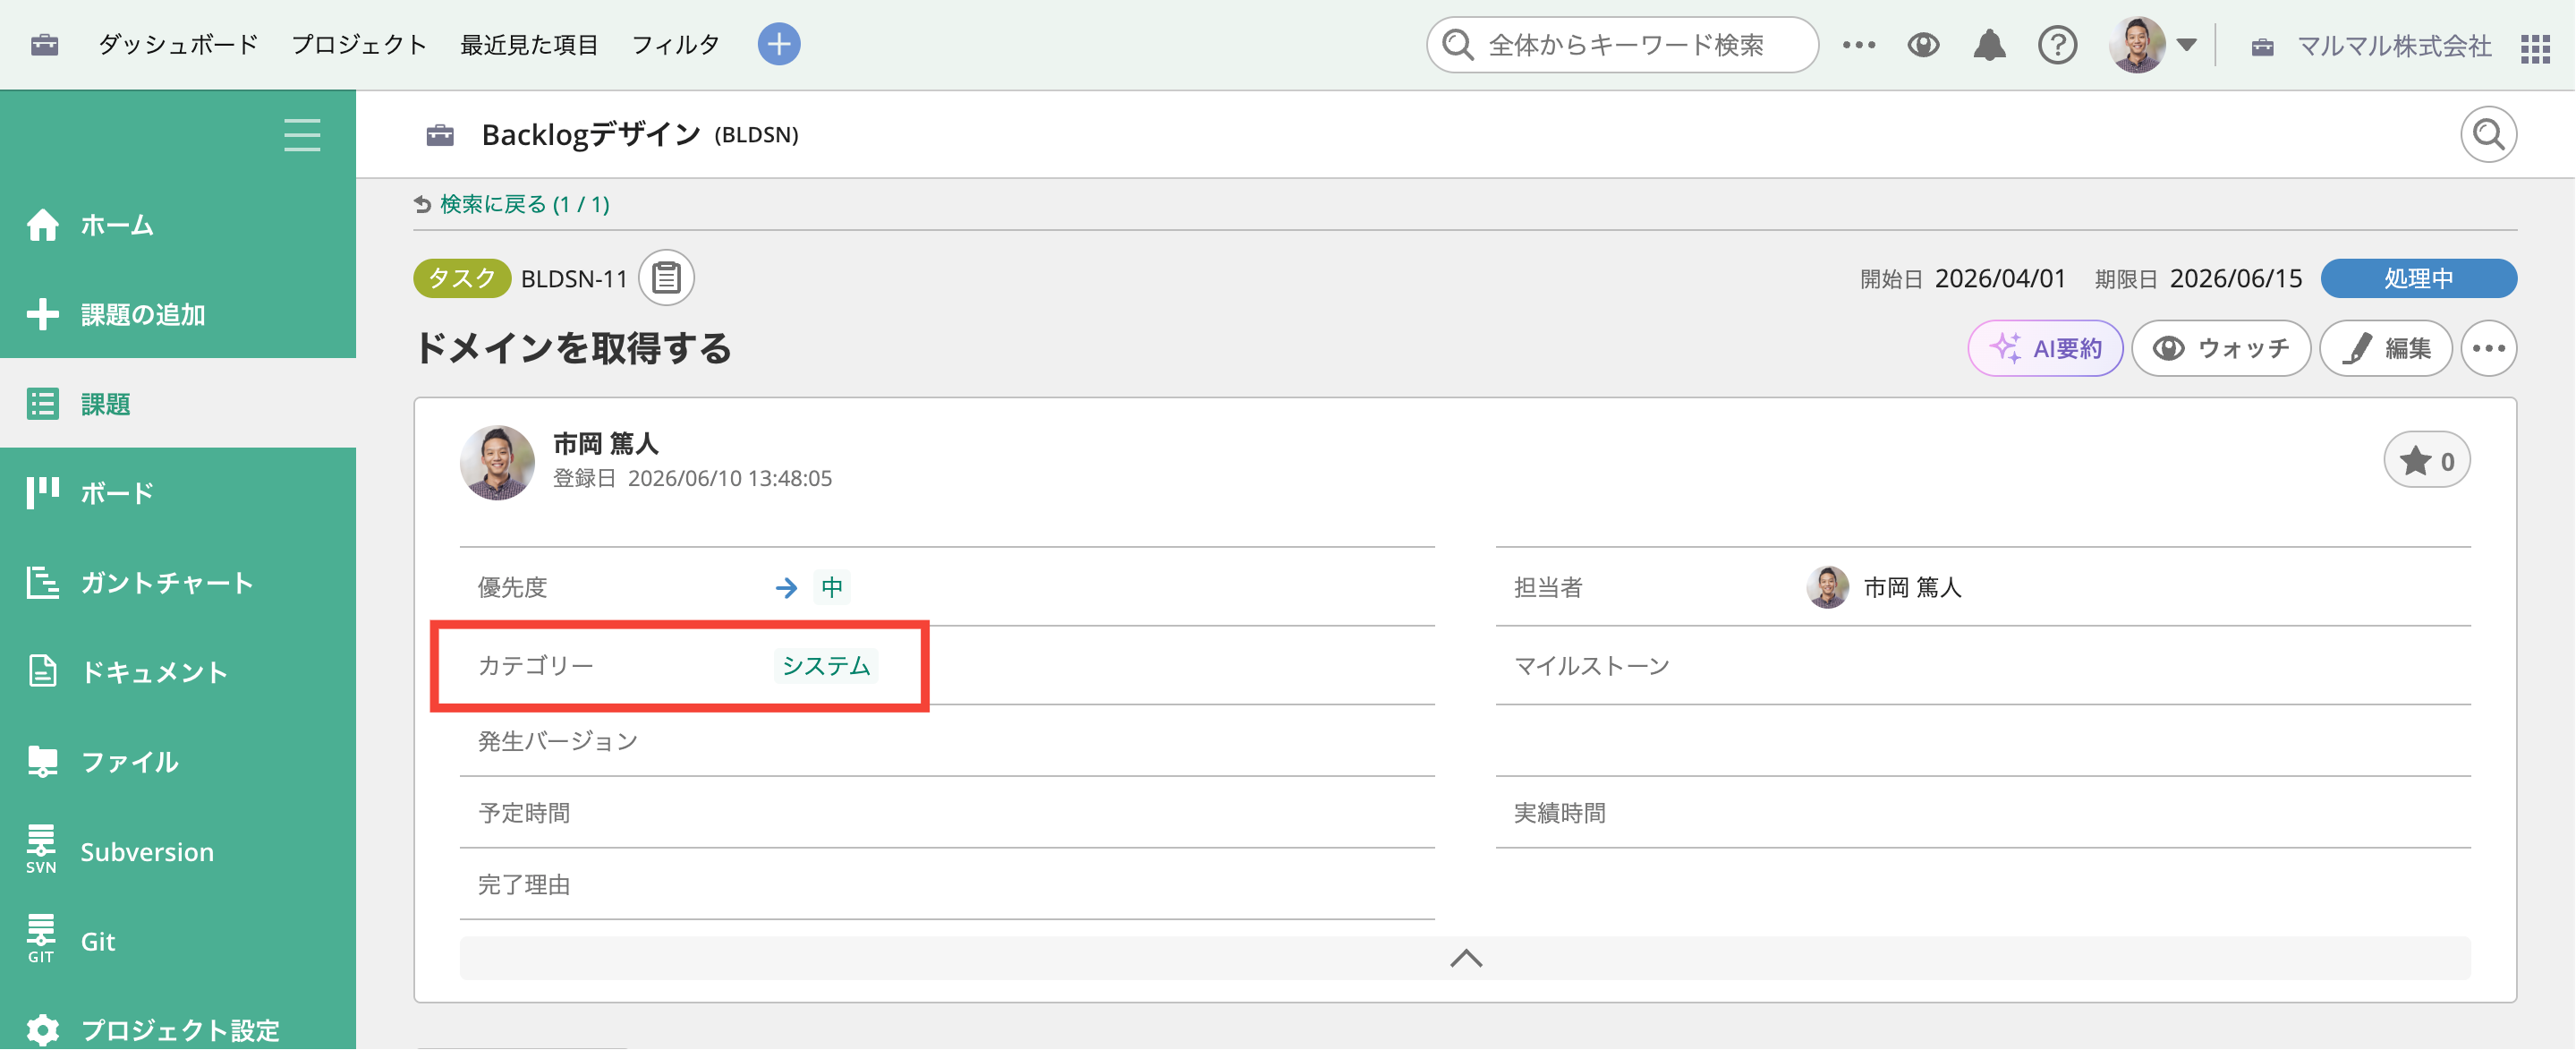Expand the user profile dropdown arrow

coord(2187,45)
